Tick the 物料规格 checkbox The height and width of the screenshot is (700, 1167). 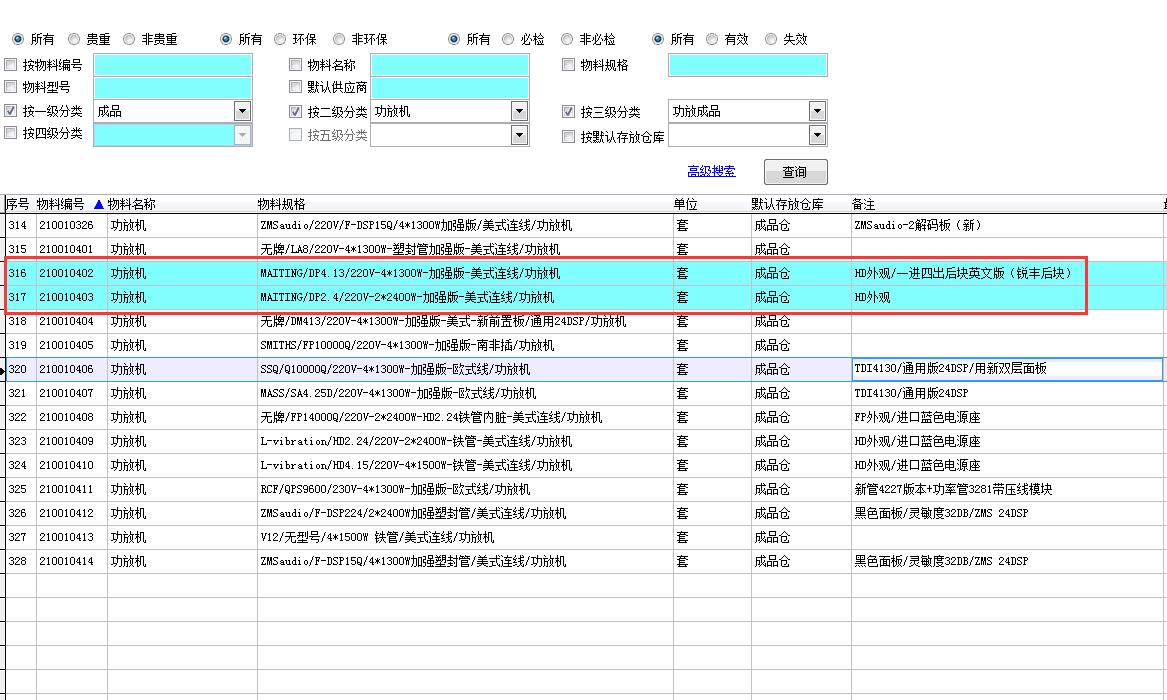569,65
